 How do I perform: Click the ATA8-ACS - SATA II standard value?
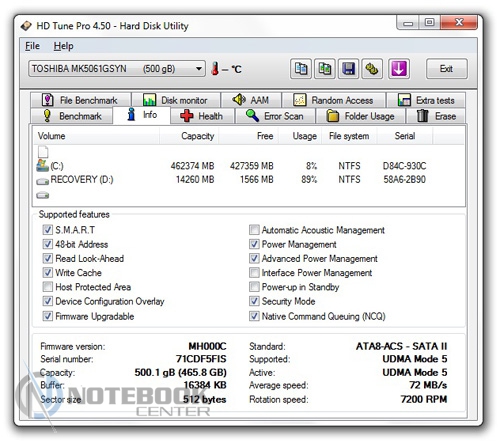coord(401,346)
